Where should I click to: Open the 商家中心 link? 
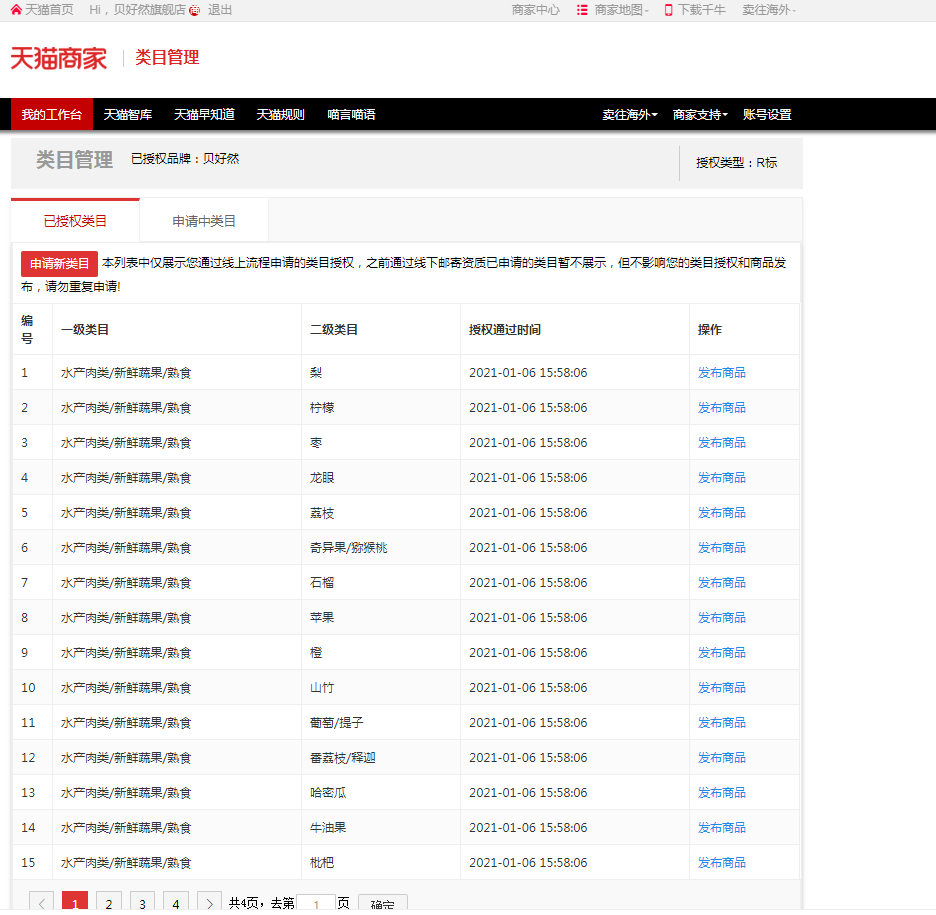tap(535, 10)
